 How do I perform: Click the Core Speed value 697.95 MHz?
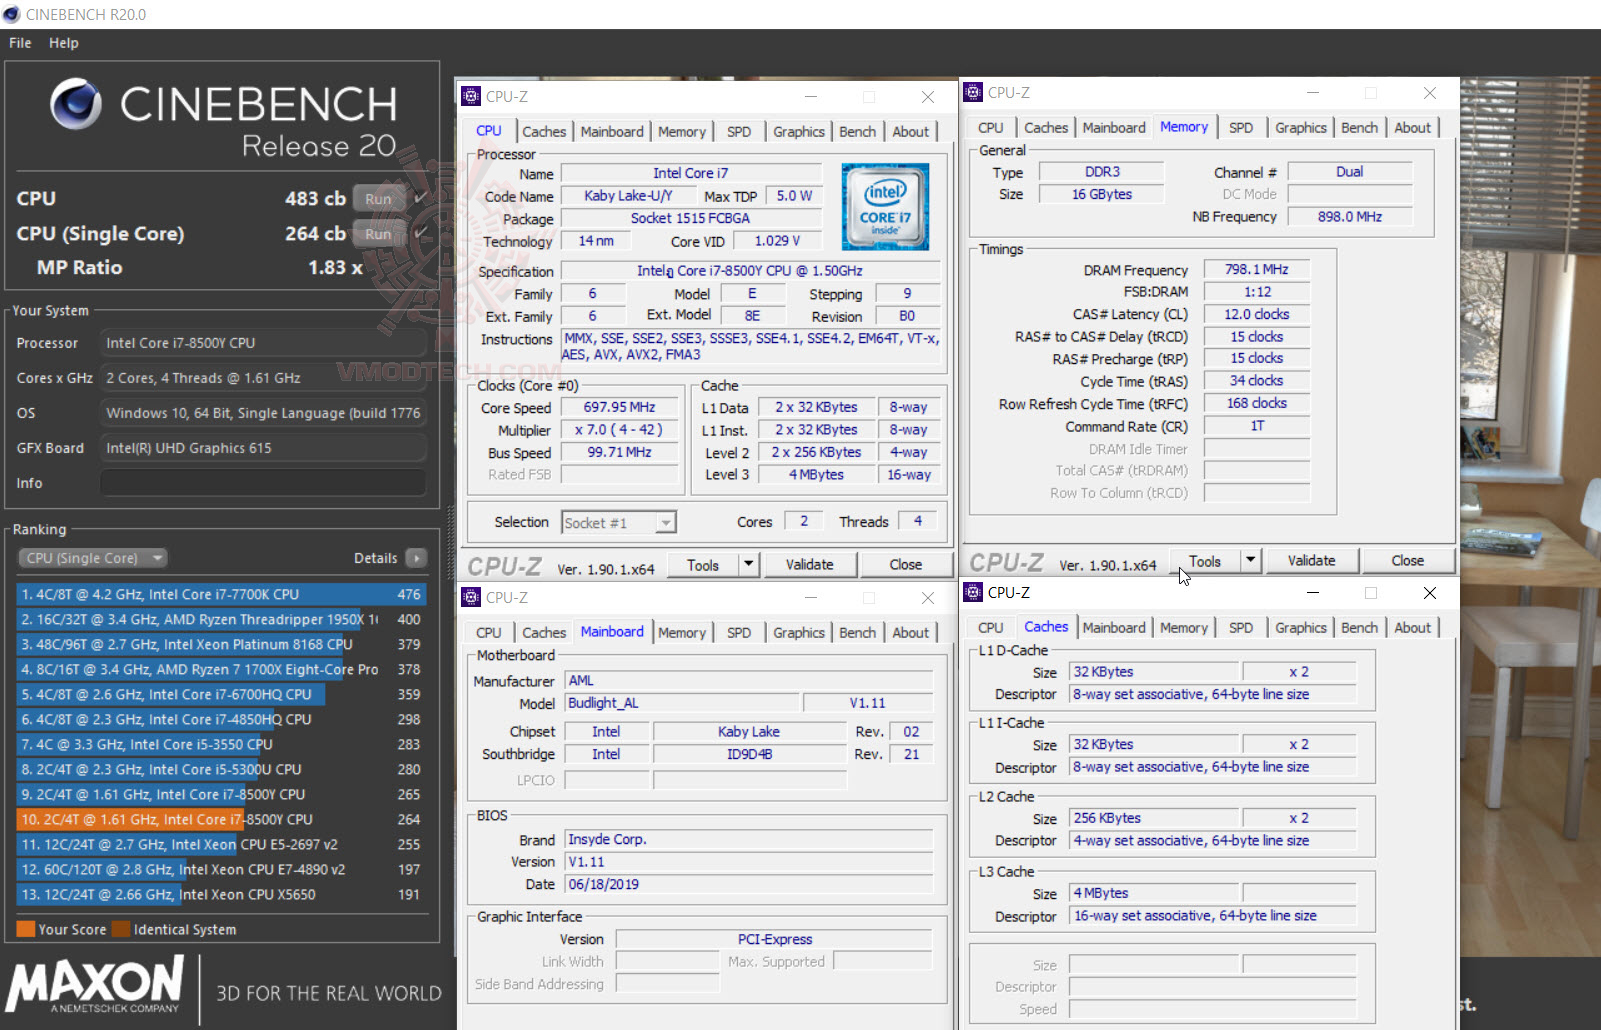click(620, 407)
